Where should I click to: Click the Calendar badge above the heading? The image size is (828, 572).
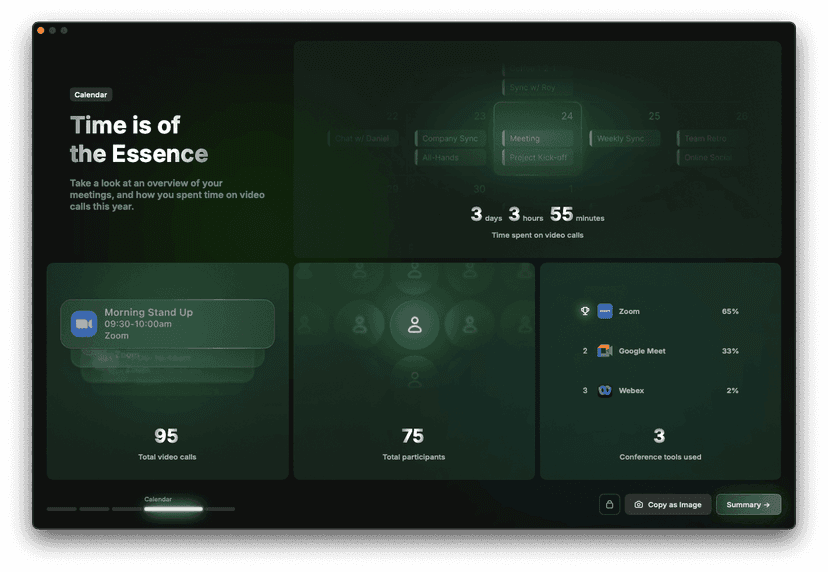[91, 95]
